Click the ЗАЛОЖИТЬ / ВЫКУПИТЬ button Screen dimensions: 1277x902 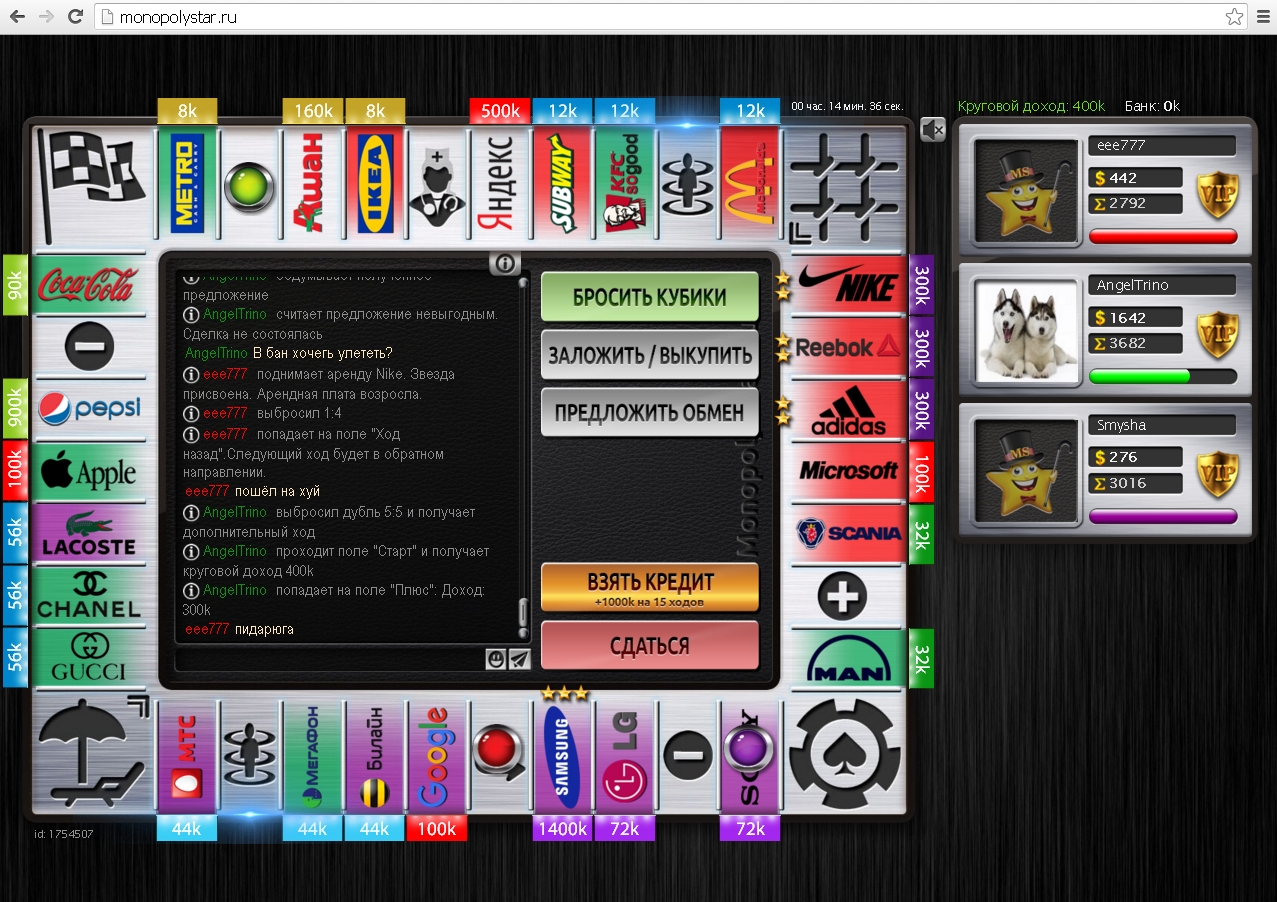pyautogui.click(x=650, y=355)
